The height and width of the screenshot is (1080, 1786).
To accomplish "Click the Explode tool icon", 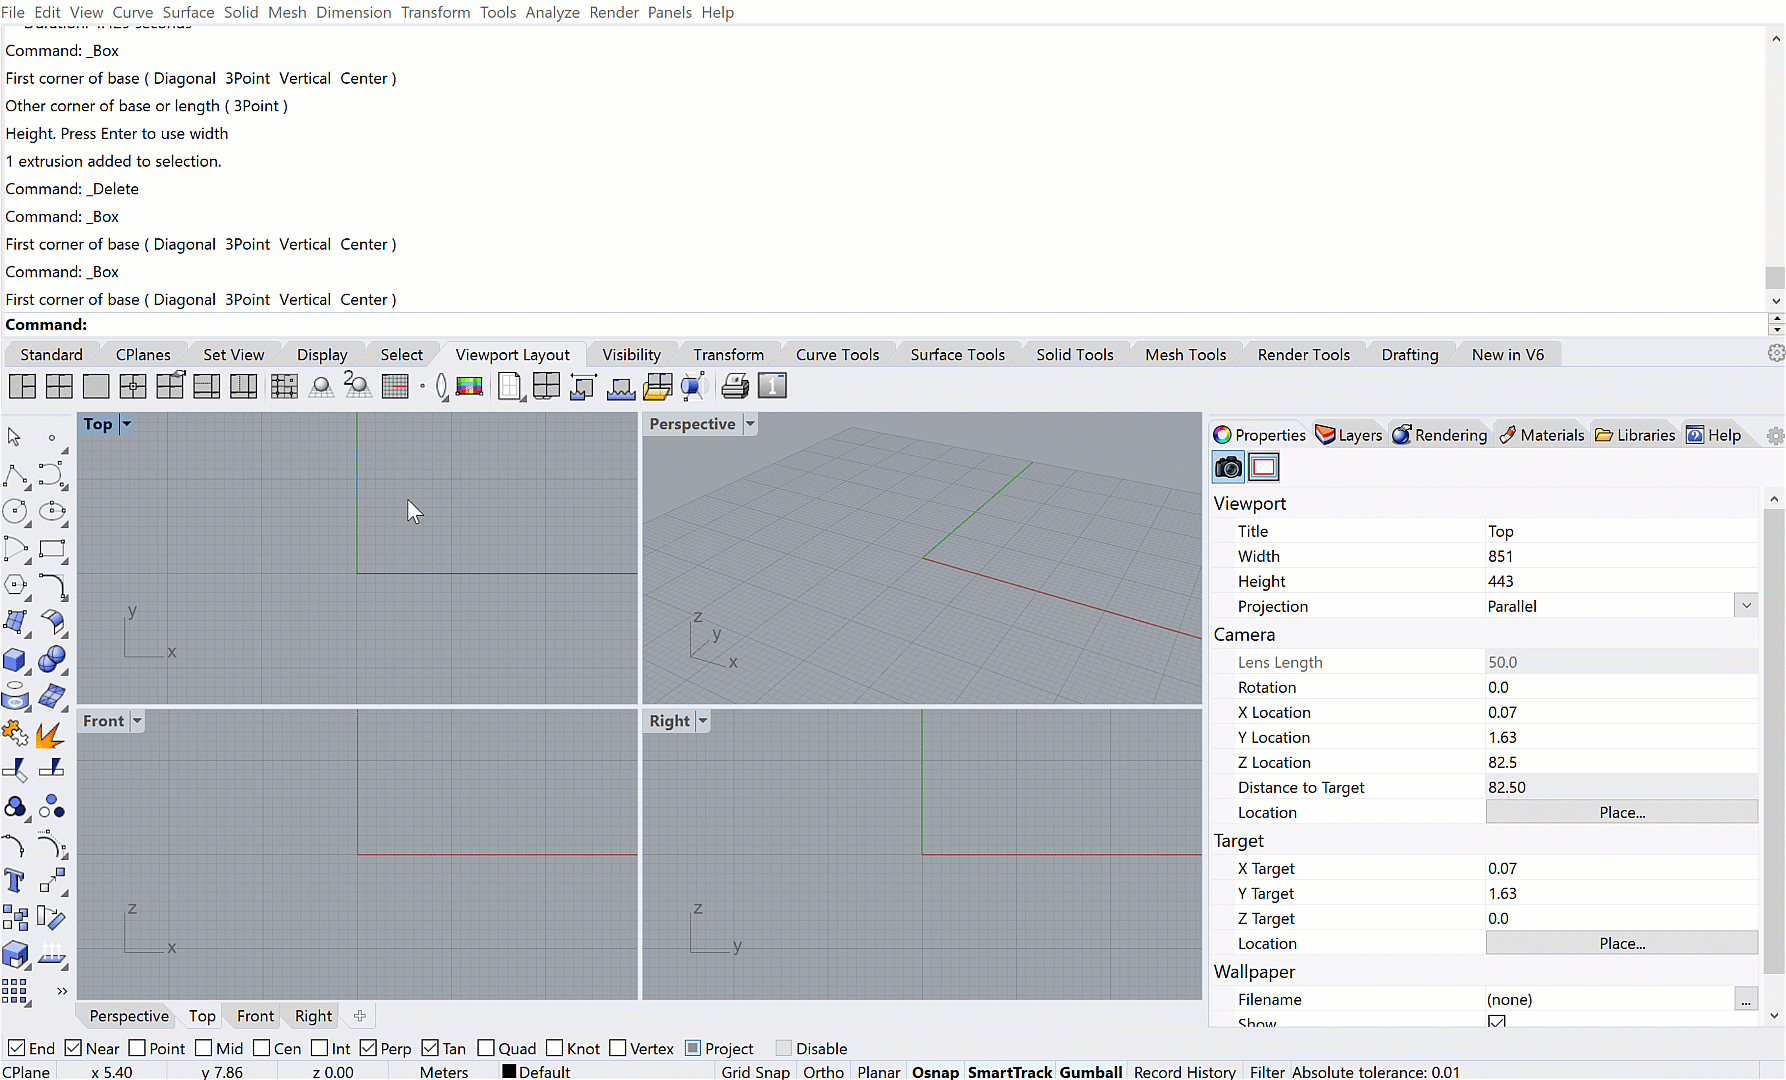I will point(51,735).
